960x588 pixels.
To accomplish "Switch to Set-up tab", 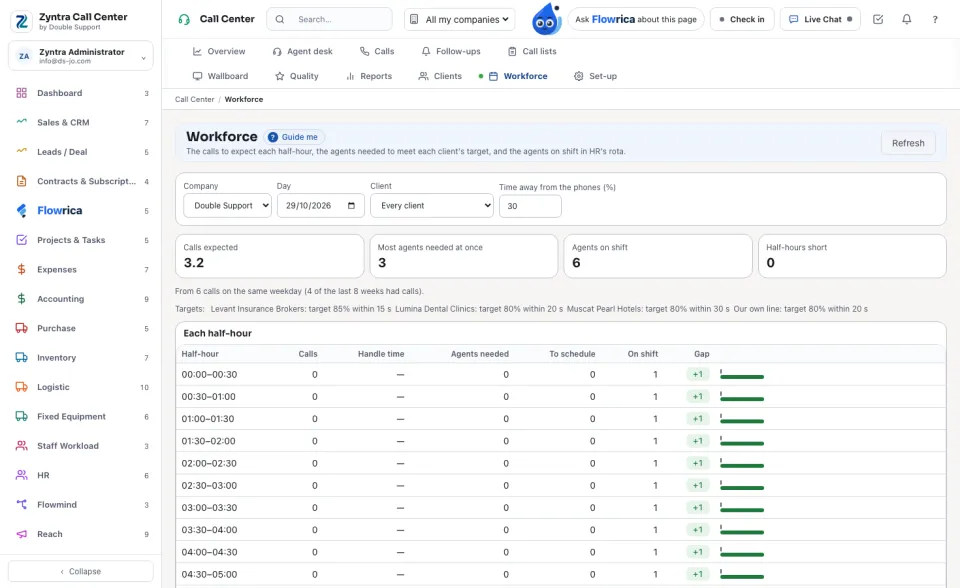I will 596,76.
